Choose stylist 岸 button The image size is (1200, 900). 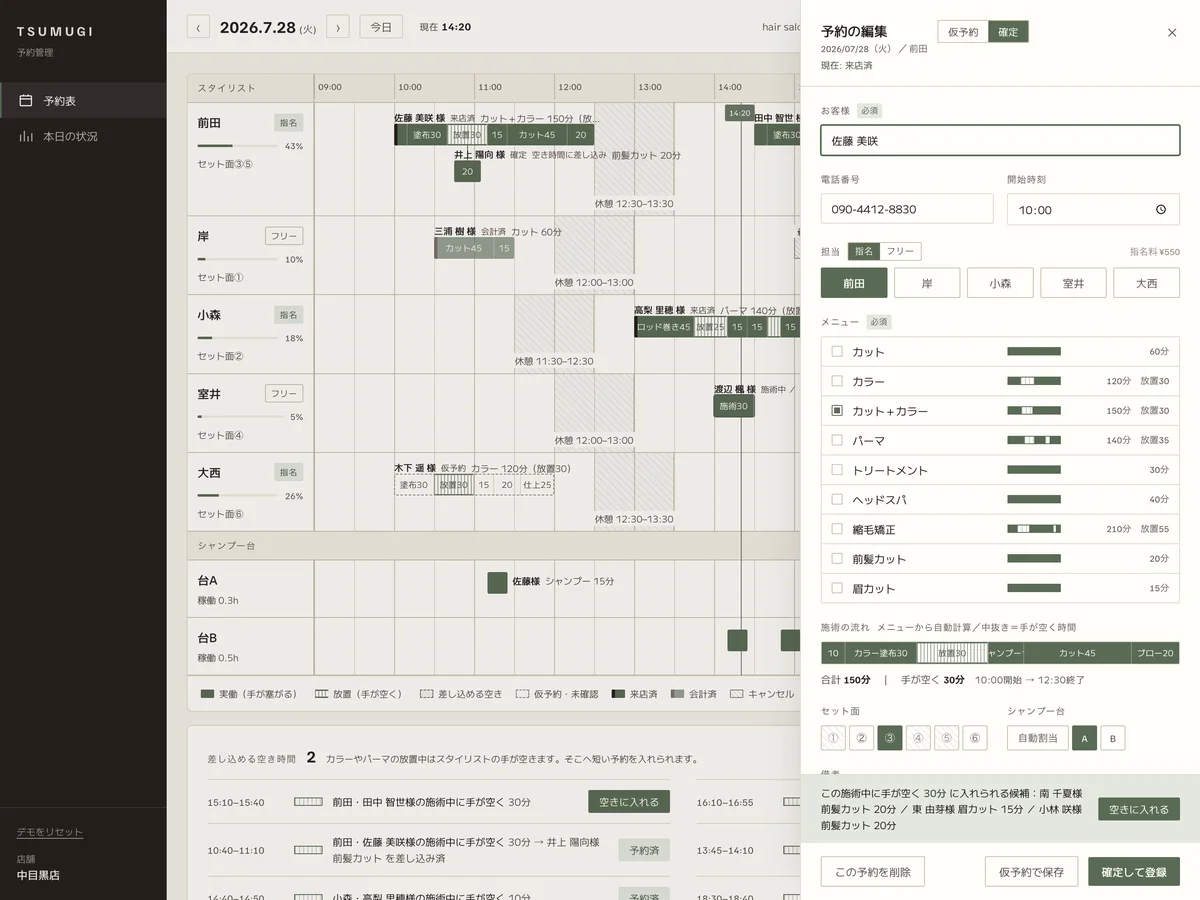point(927,283)
